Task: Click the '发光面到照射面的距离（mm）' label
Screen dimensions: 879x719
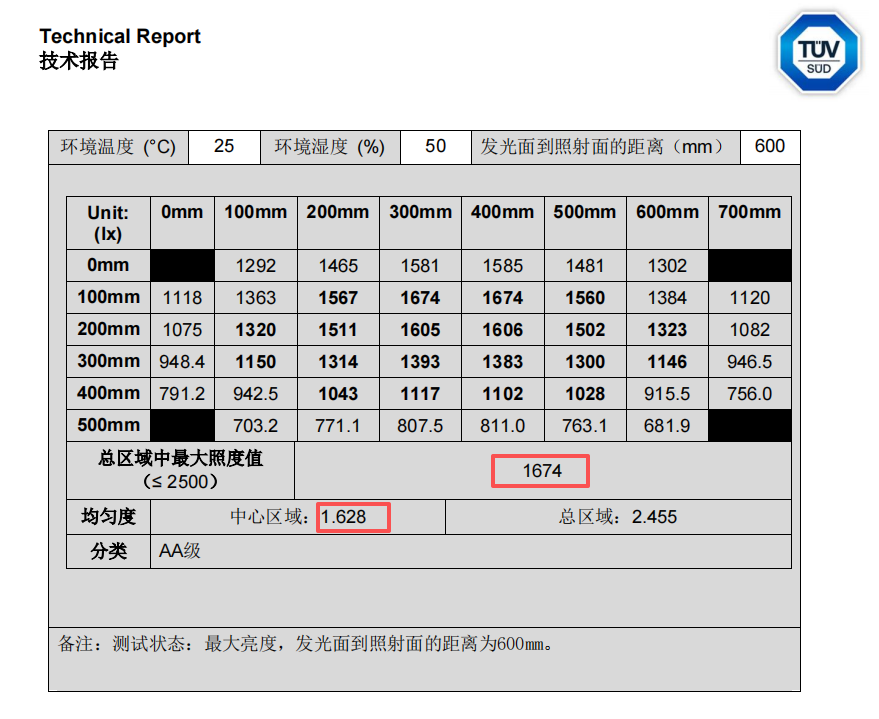Action: click(605, 147)
